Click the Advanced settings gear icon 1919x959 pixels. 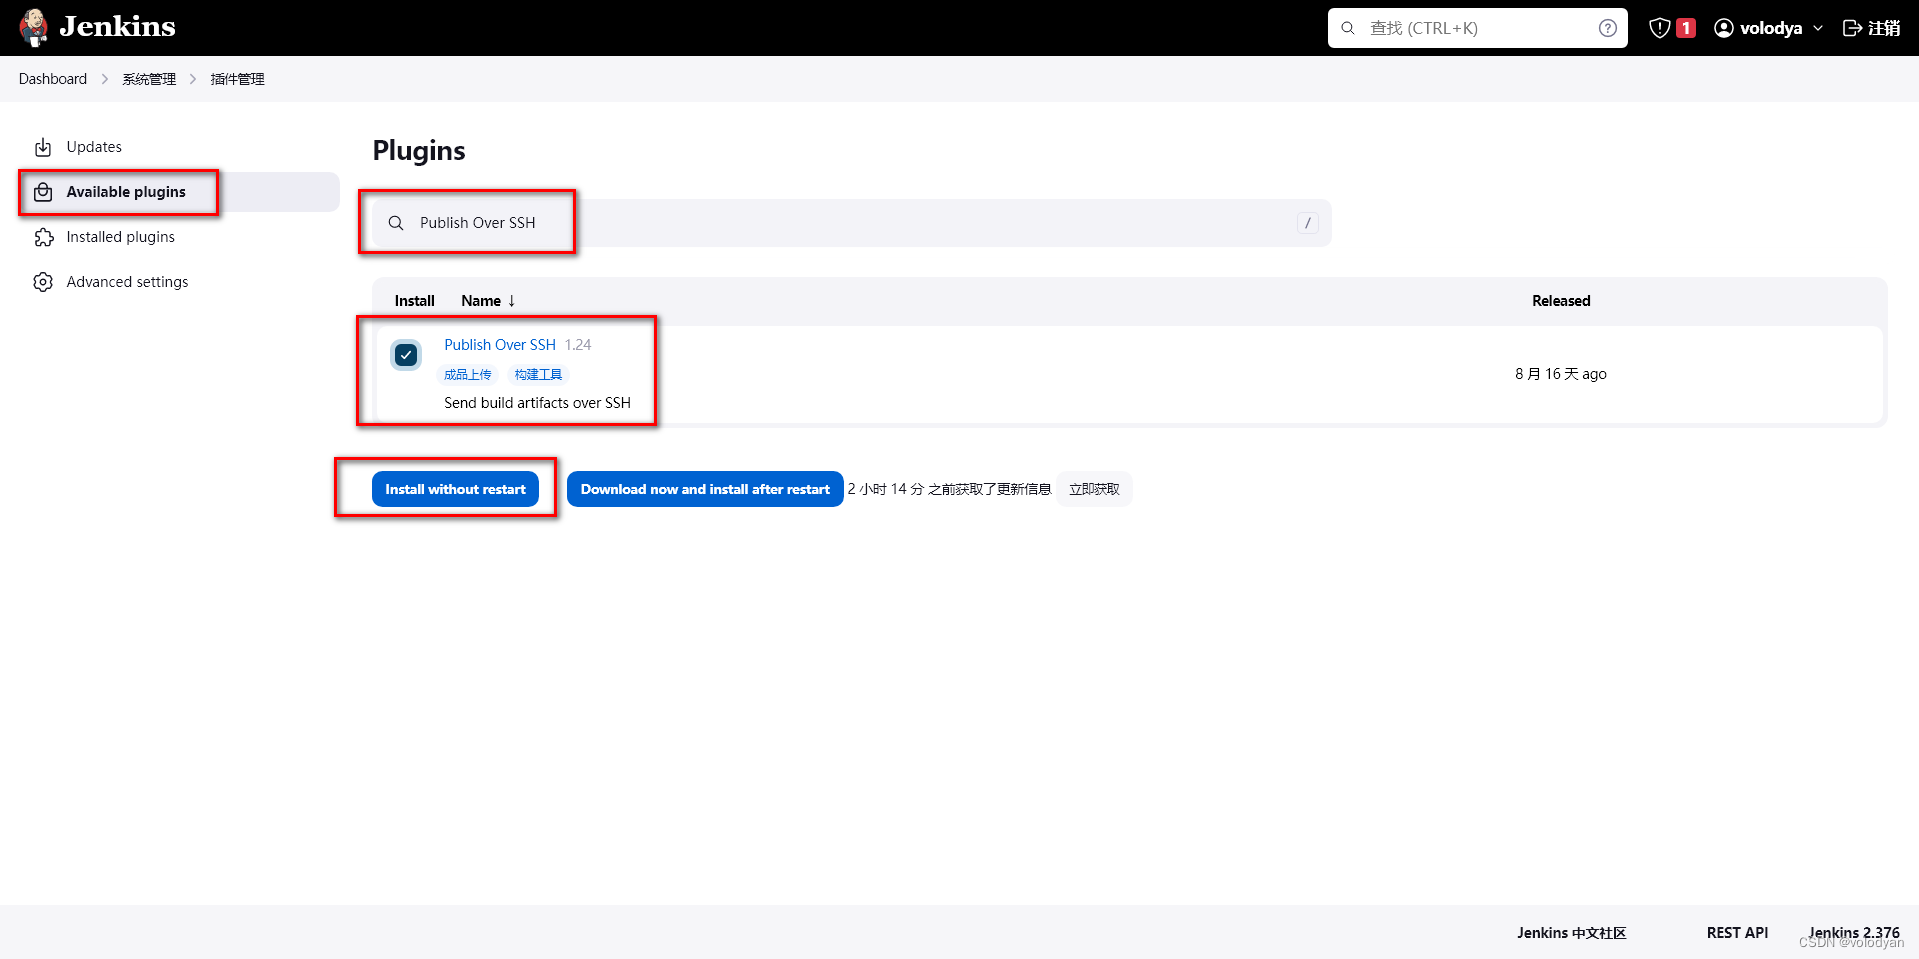[x=43, y=282]
